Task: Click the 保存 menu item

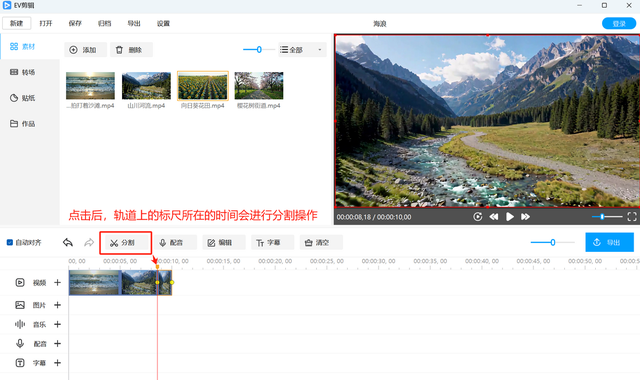Action: pyautogui.click(x=75, y=23)
